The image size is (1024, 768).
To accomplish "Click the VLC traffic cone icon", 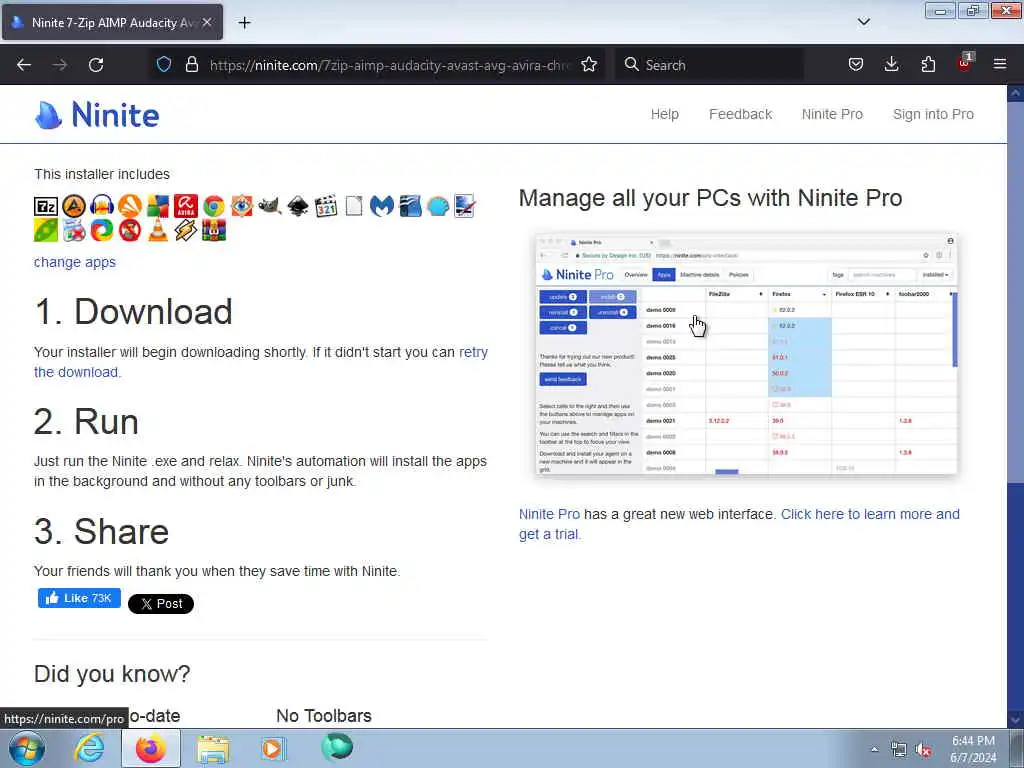I will pyautogui.click(x=157, y=231).
